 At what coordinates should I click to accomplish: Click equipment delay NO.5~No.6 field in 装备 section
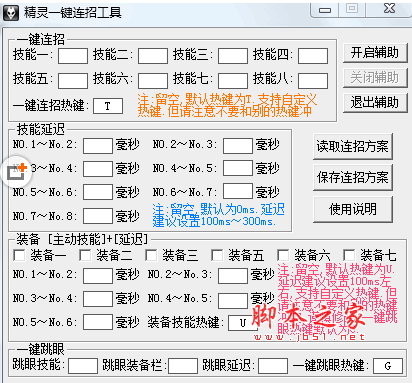pyautogui.click(x=98, y=322)
